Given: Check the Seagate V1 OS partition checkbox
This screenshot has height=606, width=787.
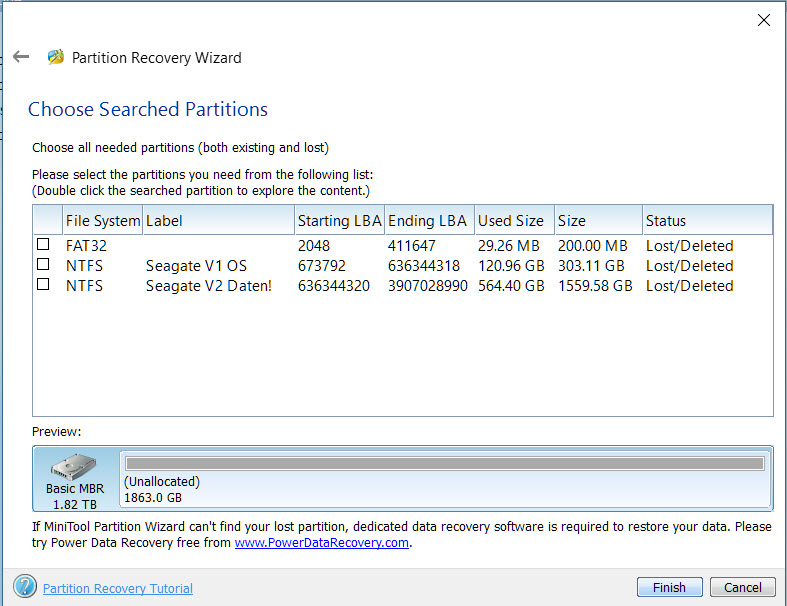Looking at the screenshot, I should click(x=43, y=265).
